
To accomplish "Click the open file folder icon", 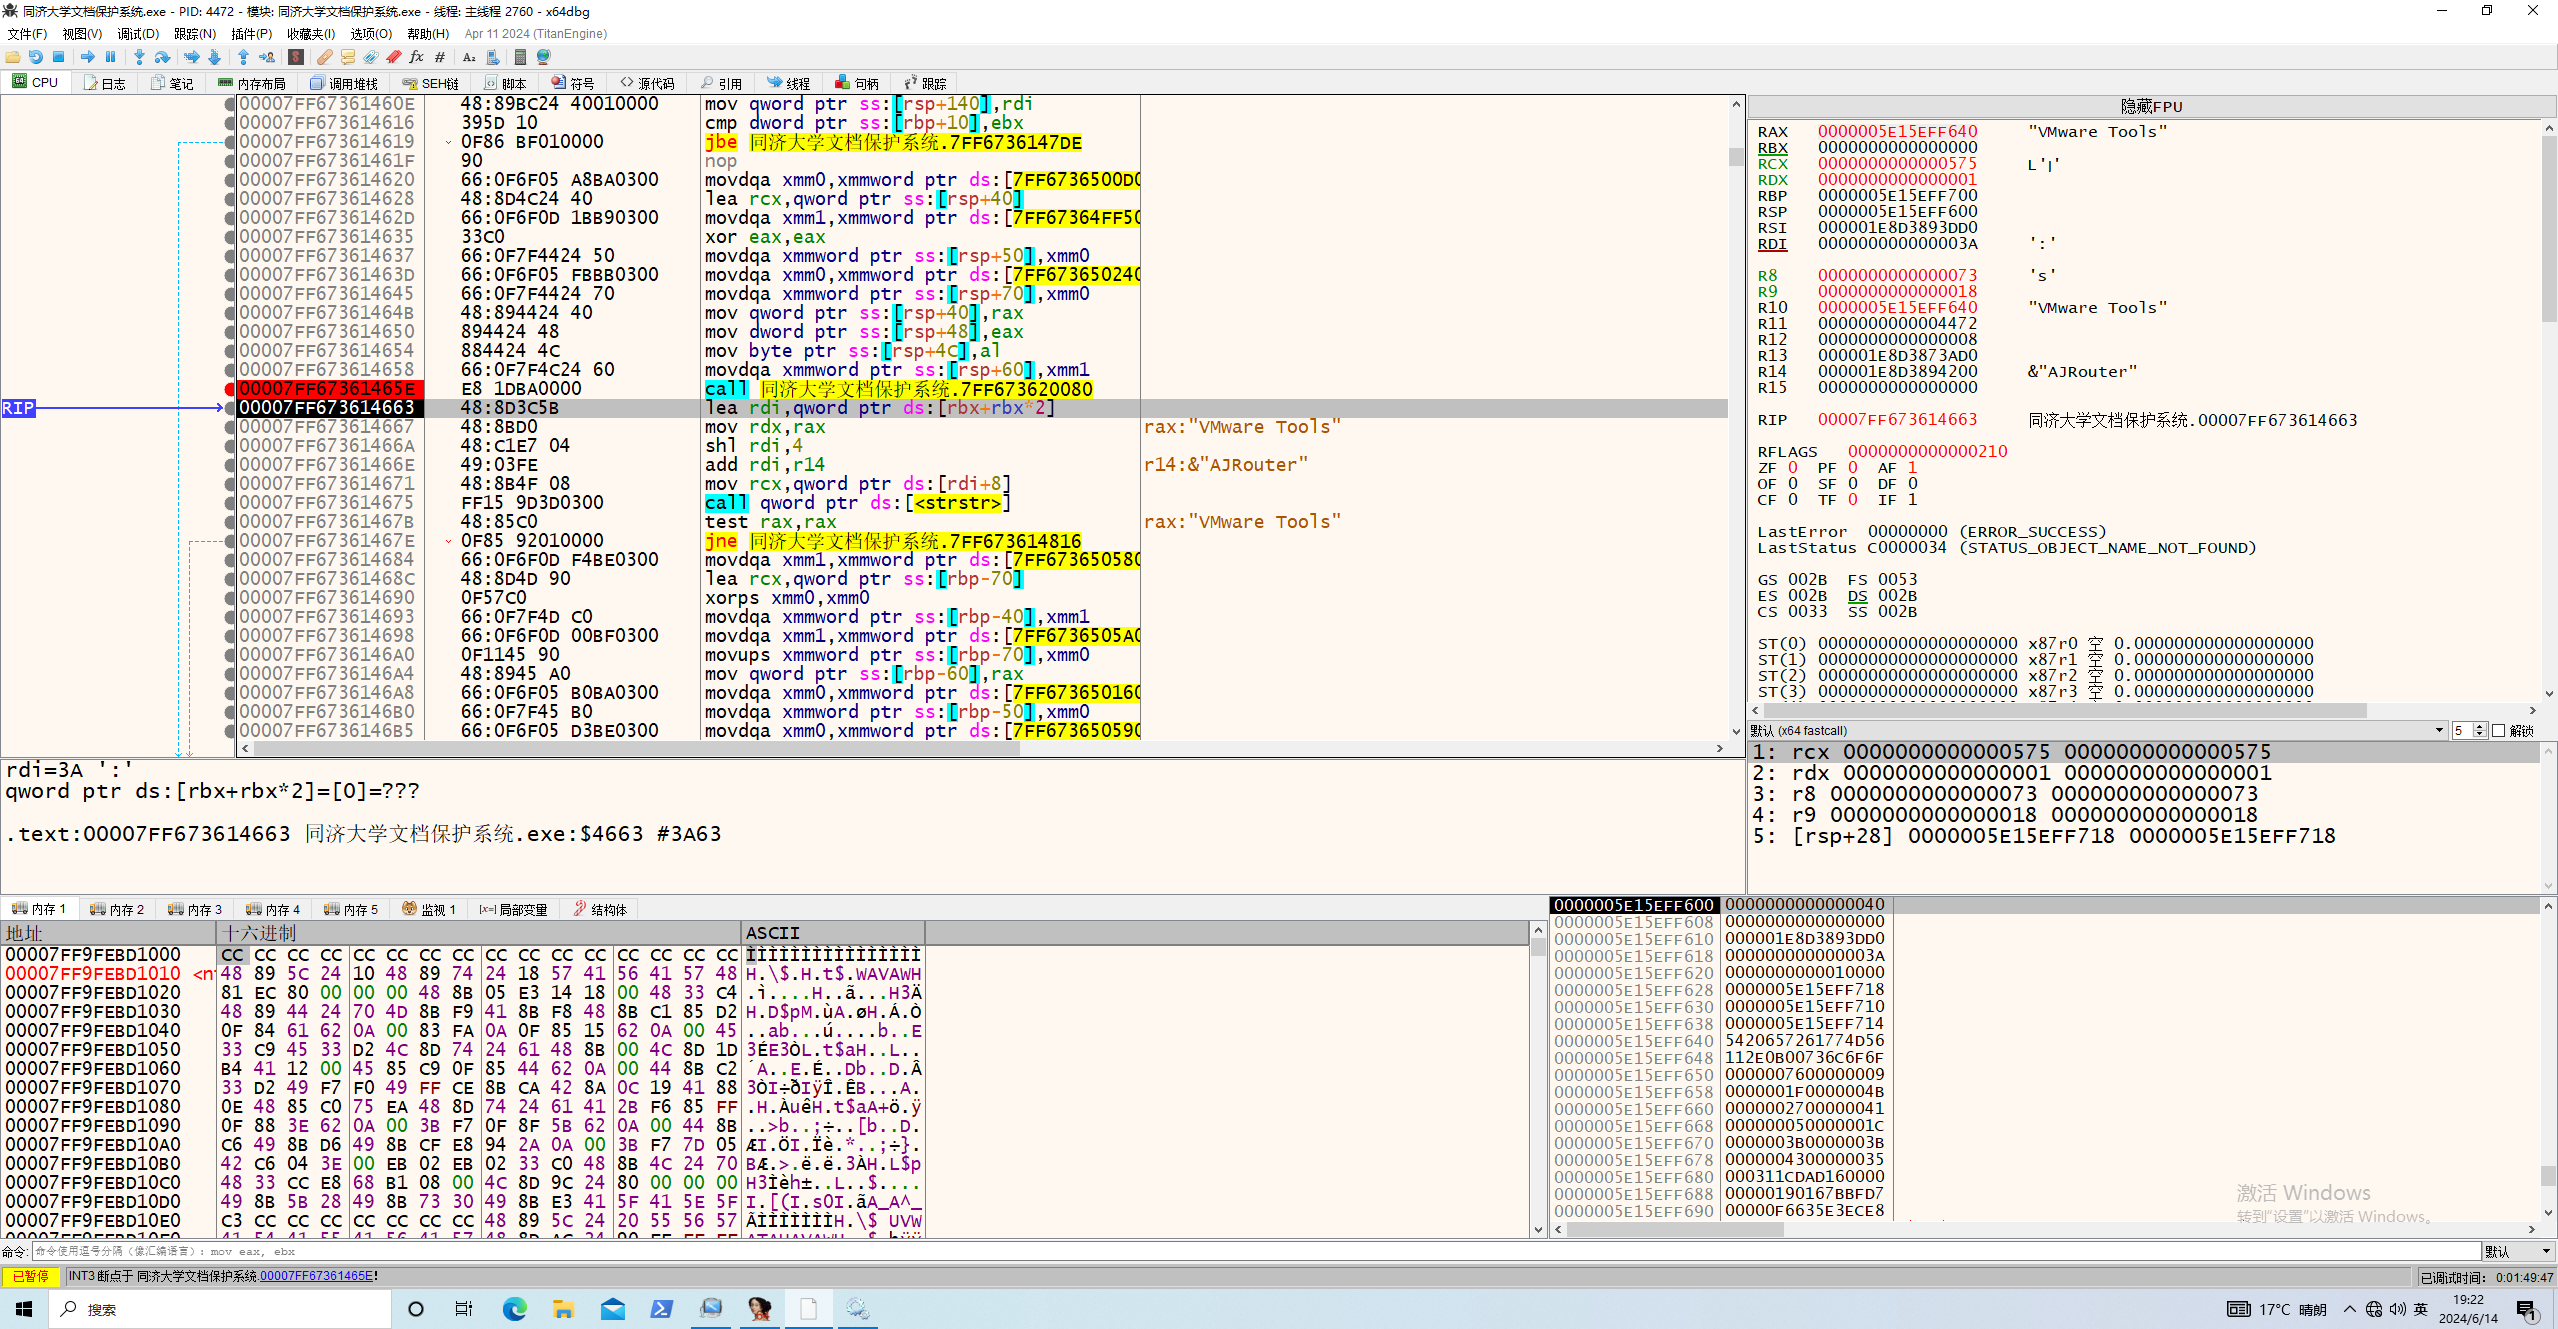I will click(x=13, y=57).
